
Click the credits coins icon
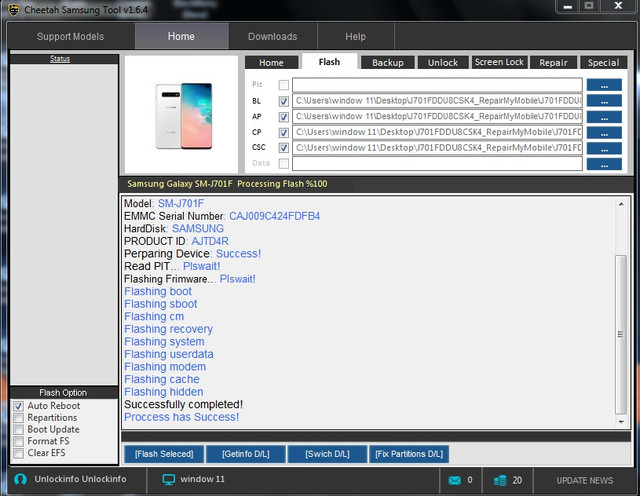click(x=500, y=480)
